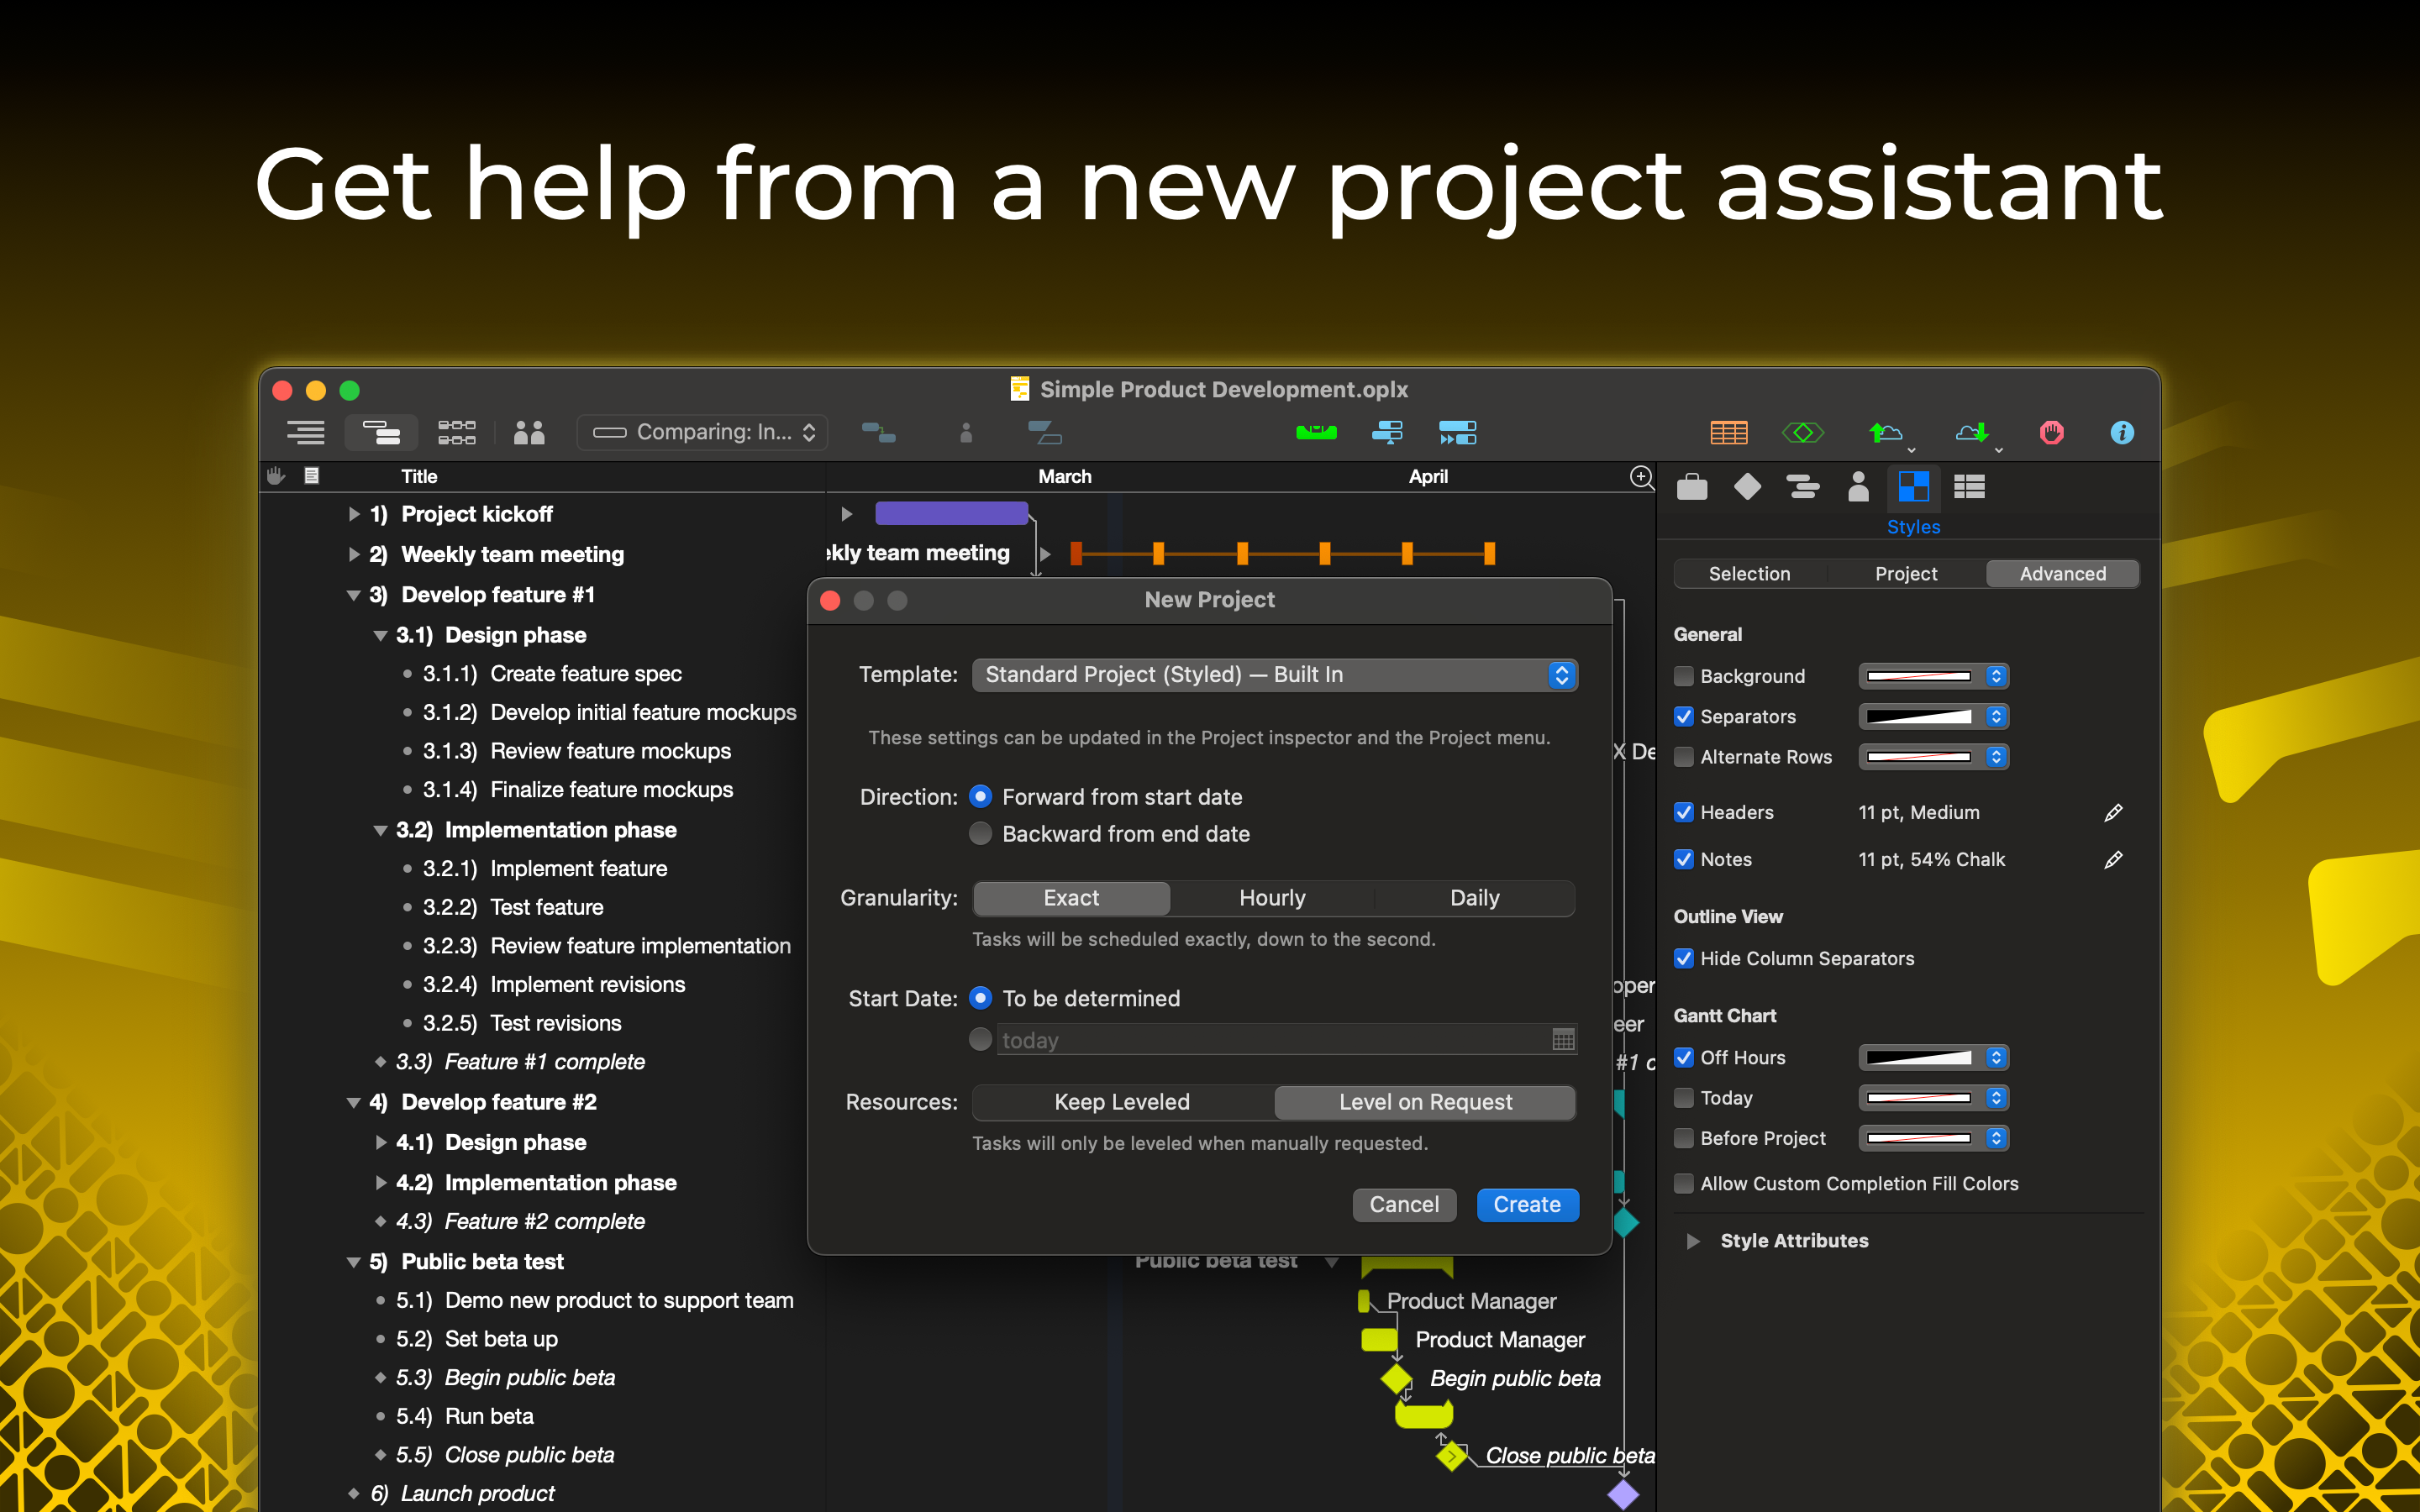Screen dimensions: 2420x1512
Task: Click the Title column header
Action: click(419, 476)
